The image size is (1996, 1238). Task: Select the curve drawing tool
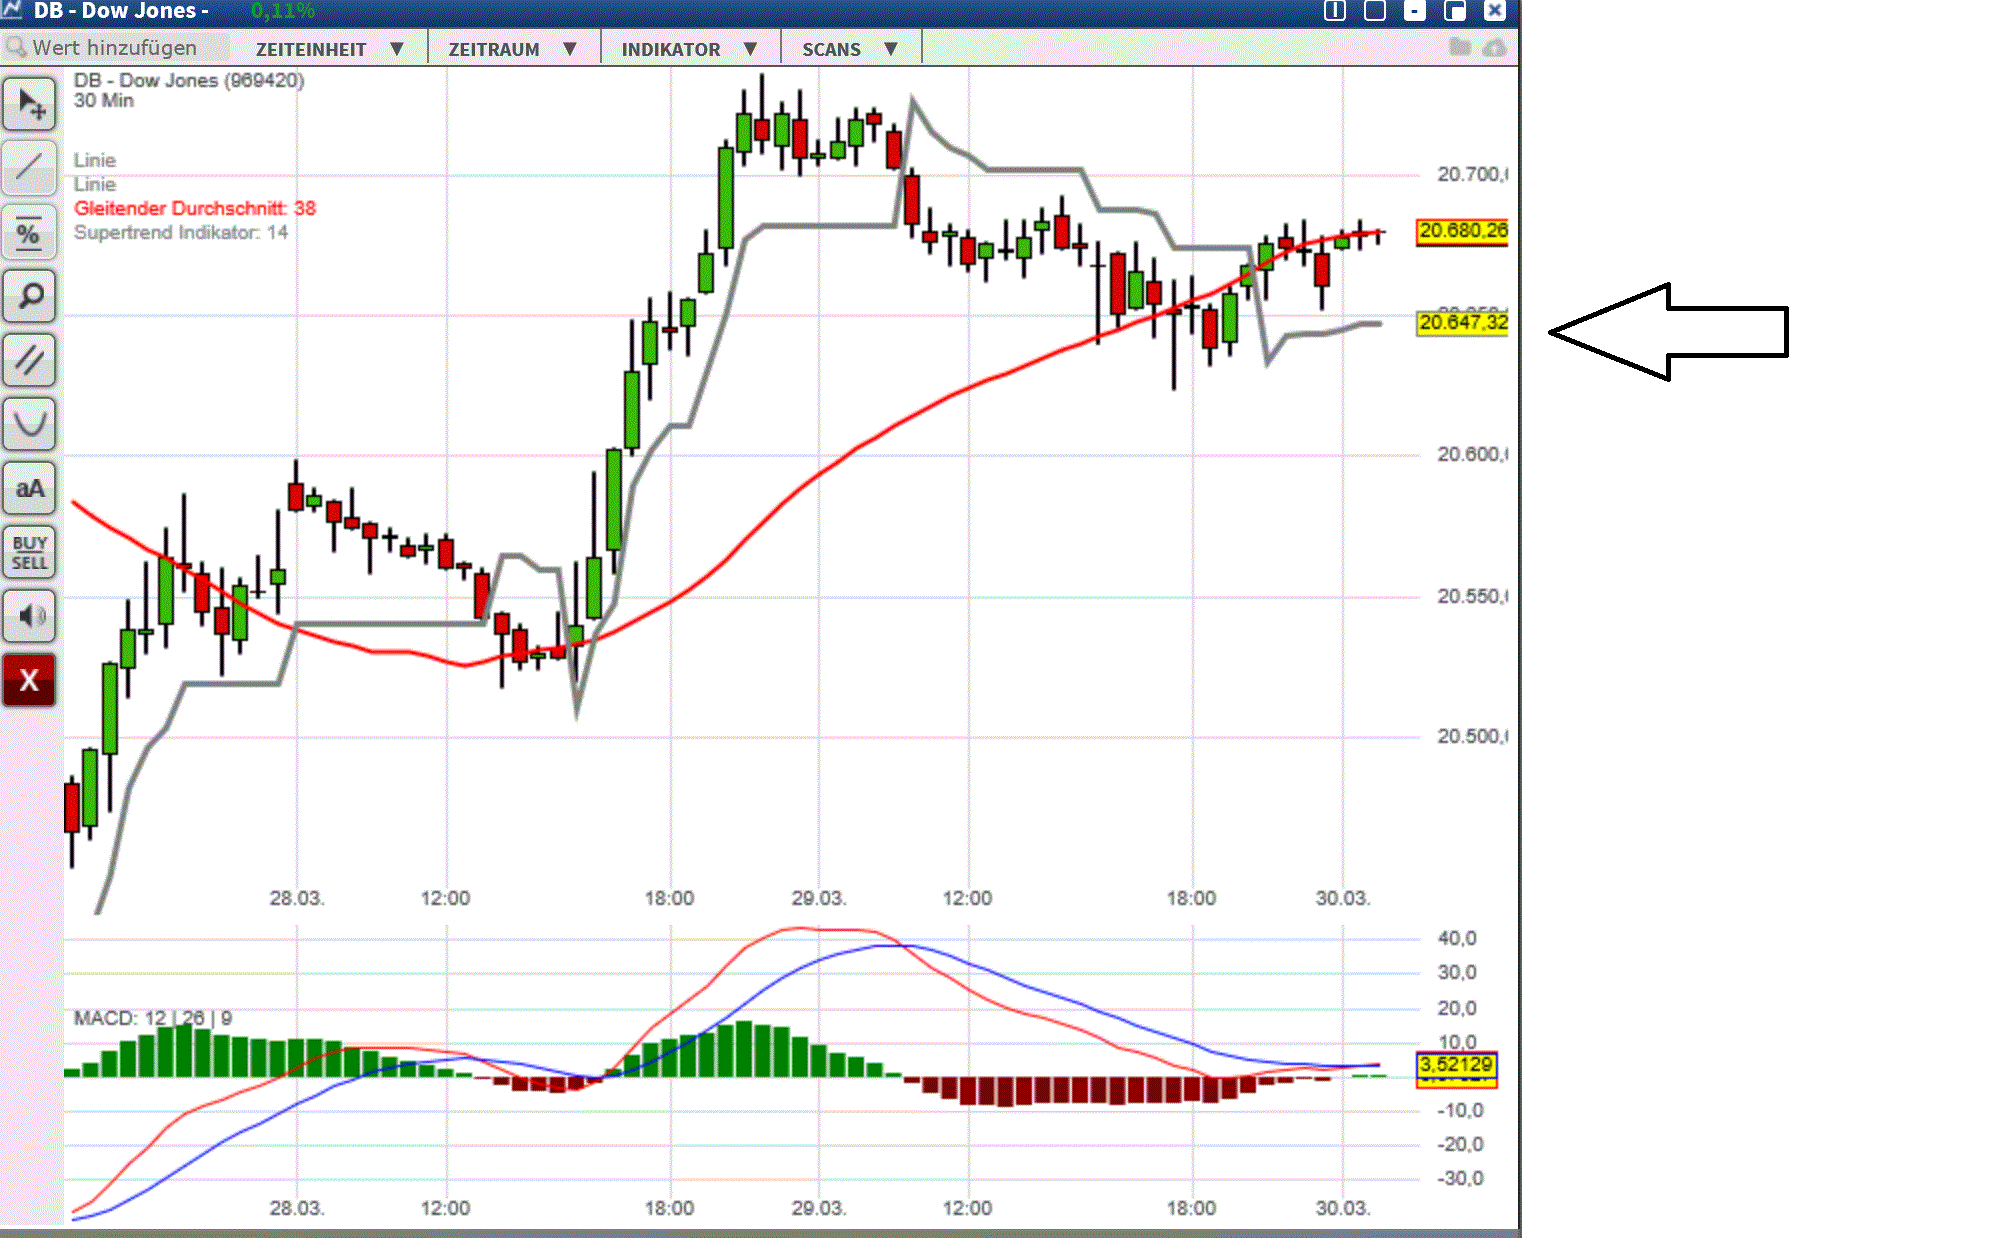pos(29,423)
